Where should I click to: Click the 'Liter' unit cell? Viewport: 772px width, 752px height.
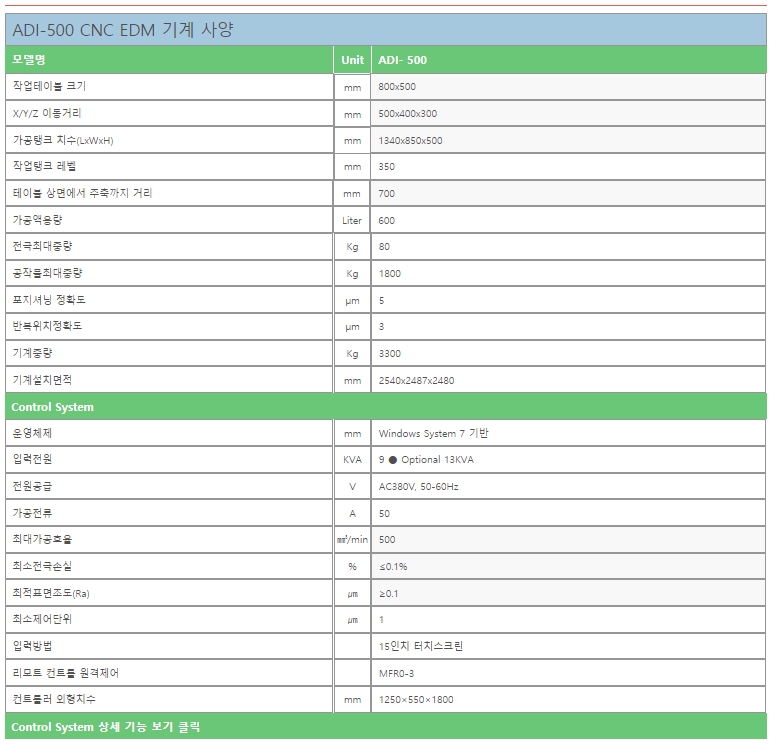(x=352, y=221)
